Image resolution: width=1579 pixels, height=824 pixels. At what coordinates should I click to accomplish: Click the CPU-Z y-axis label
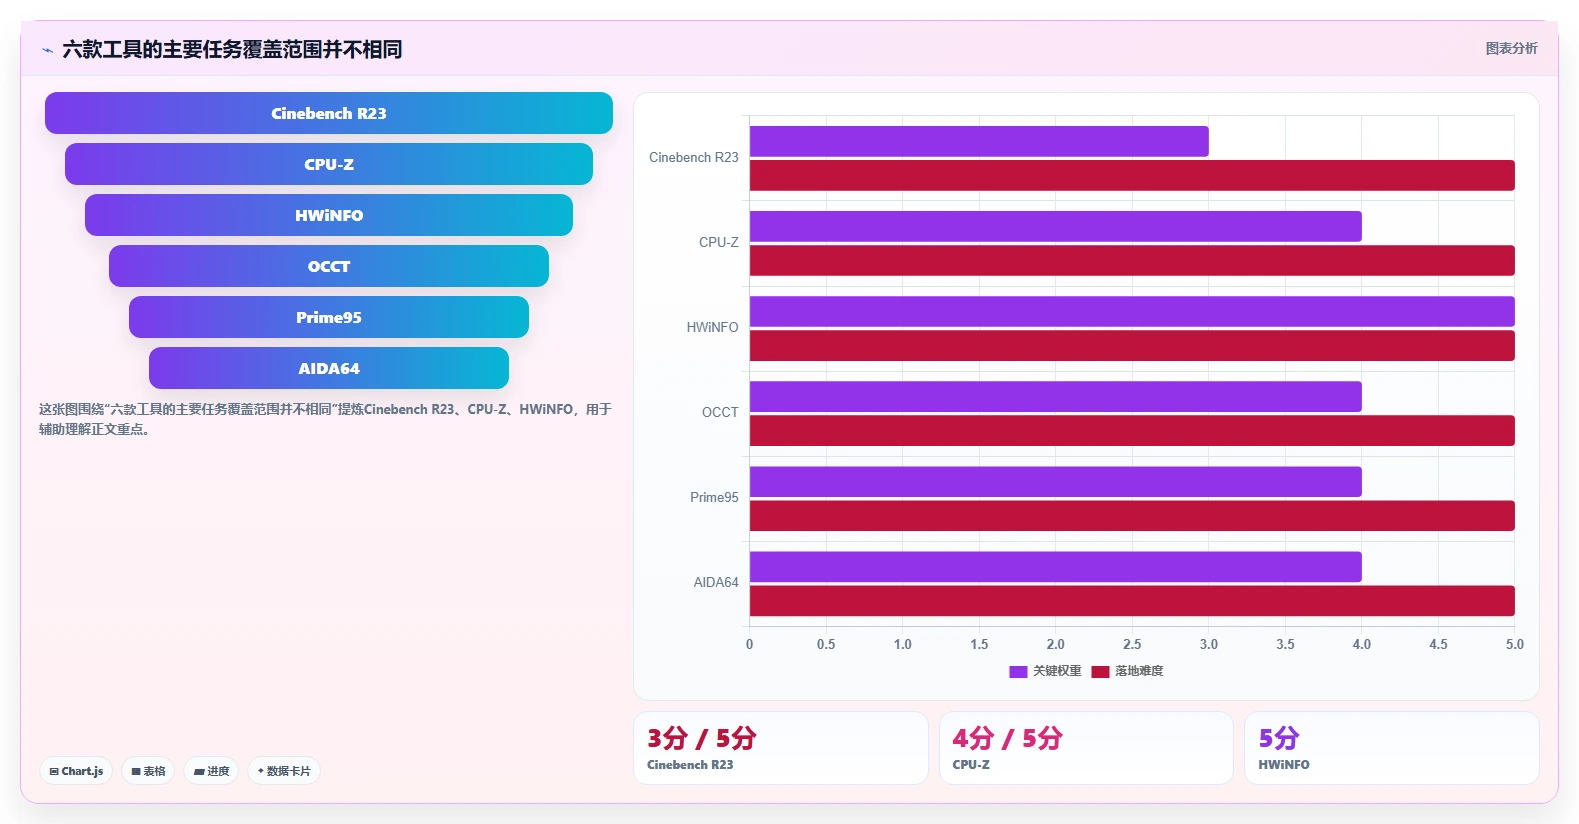coord(719,242)
